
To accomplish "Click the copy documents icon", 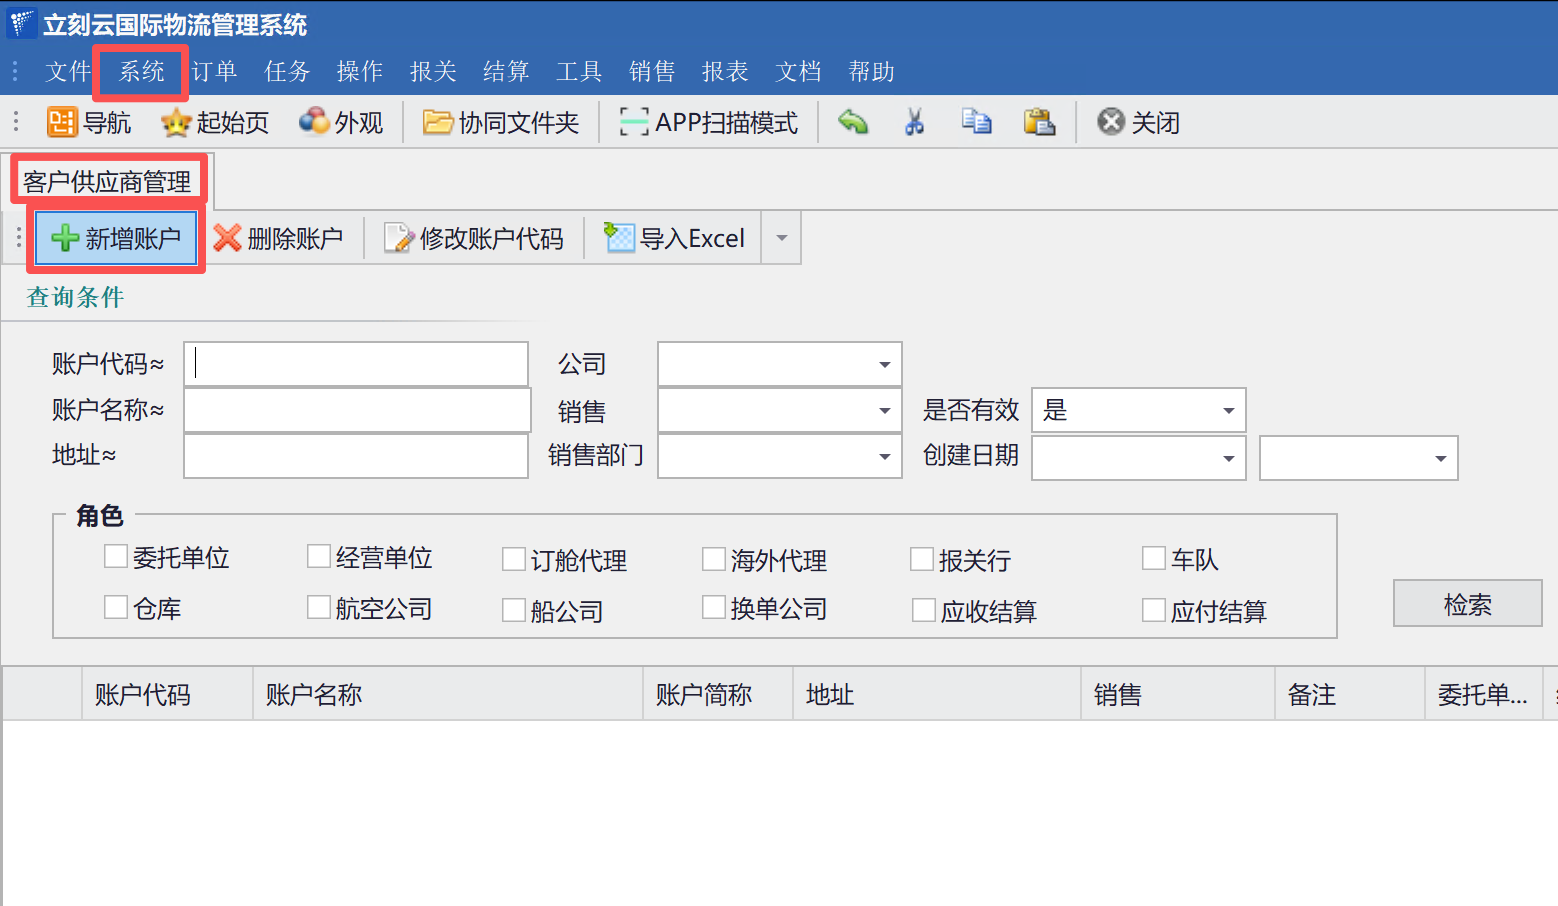I will tap(976, 122).
